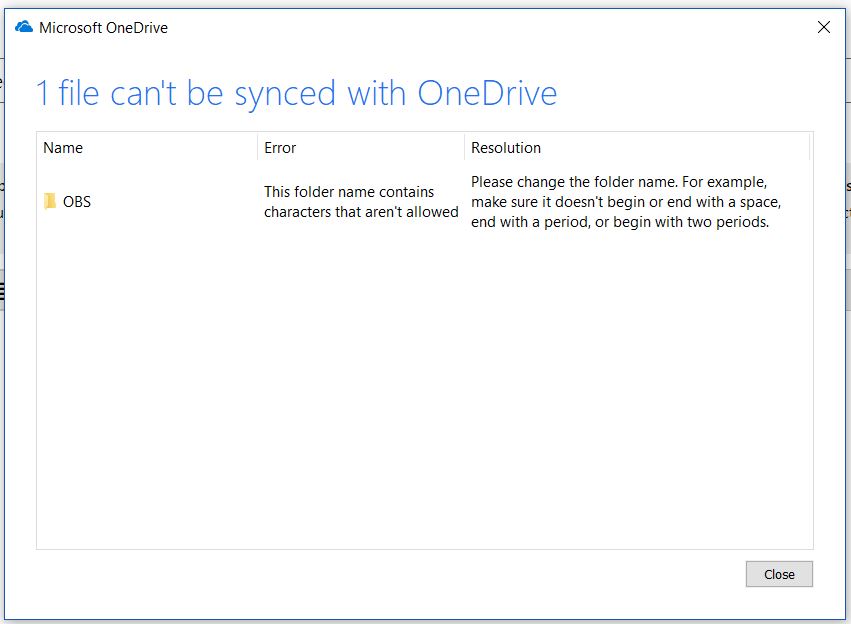Click the Resolution column header
This screenshot has height=624, width=851.
click(x=637, y=148)
